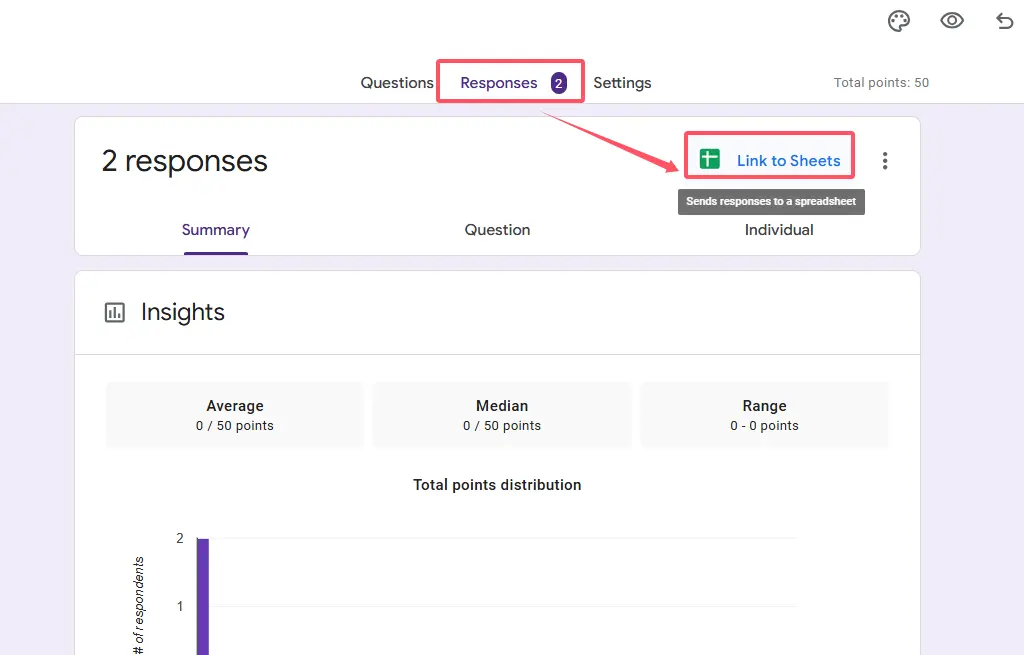Click the Undo arrow icon
The image size is (1024, 655).
[1004, 21]
